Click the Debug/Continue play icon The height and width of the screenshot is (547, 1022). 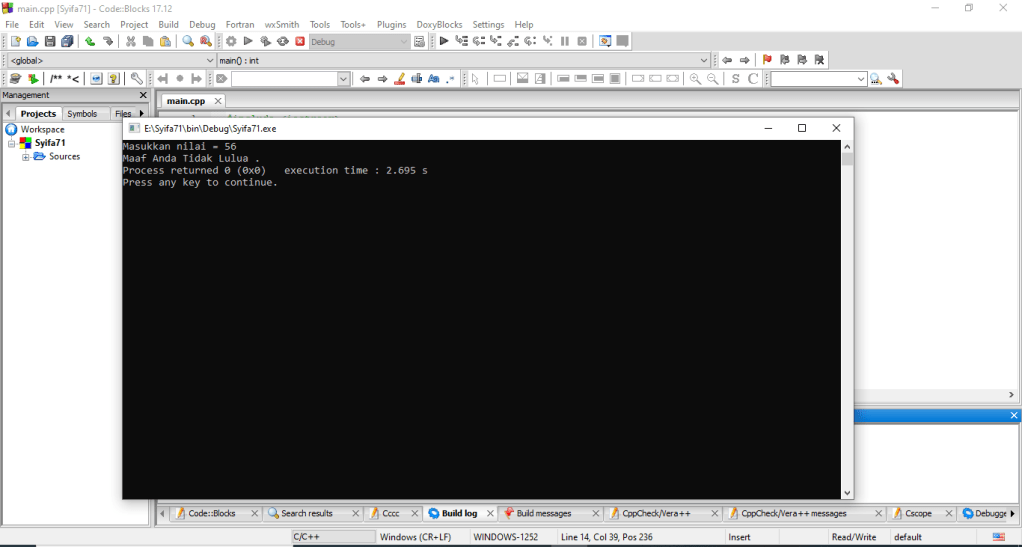444,41
